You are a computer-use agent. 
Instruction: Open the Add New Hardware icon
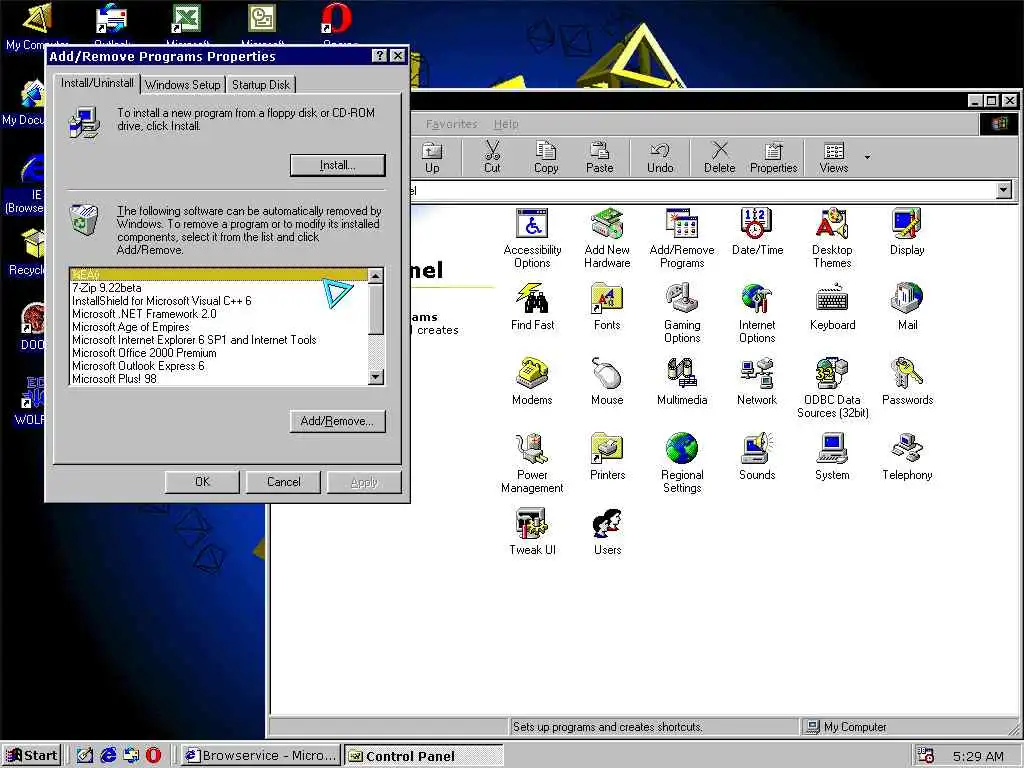click(x=607, y=238)
